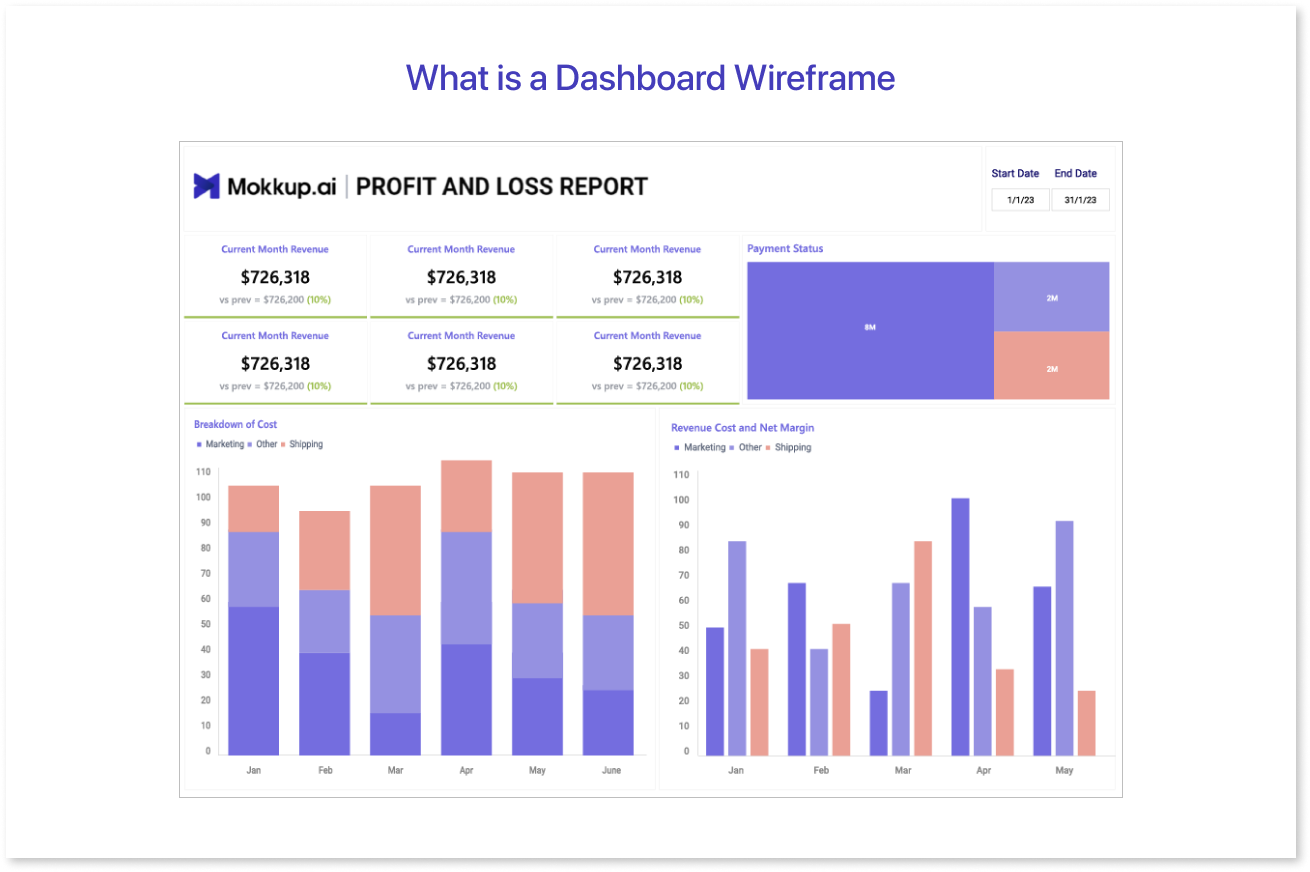The image size is (1310, 872).
Task: Click the Apr label under Breakdown of Cost
Action: [466, 770]
